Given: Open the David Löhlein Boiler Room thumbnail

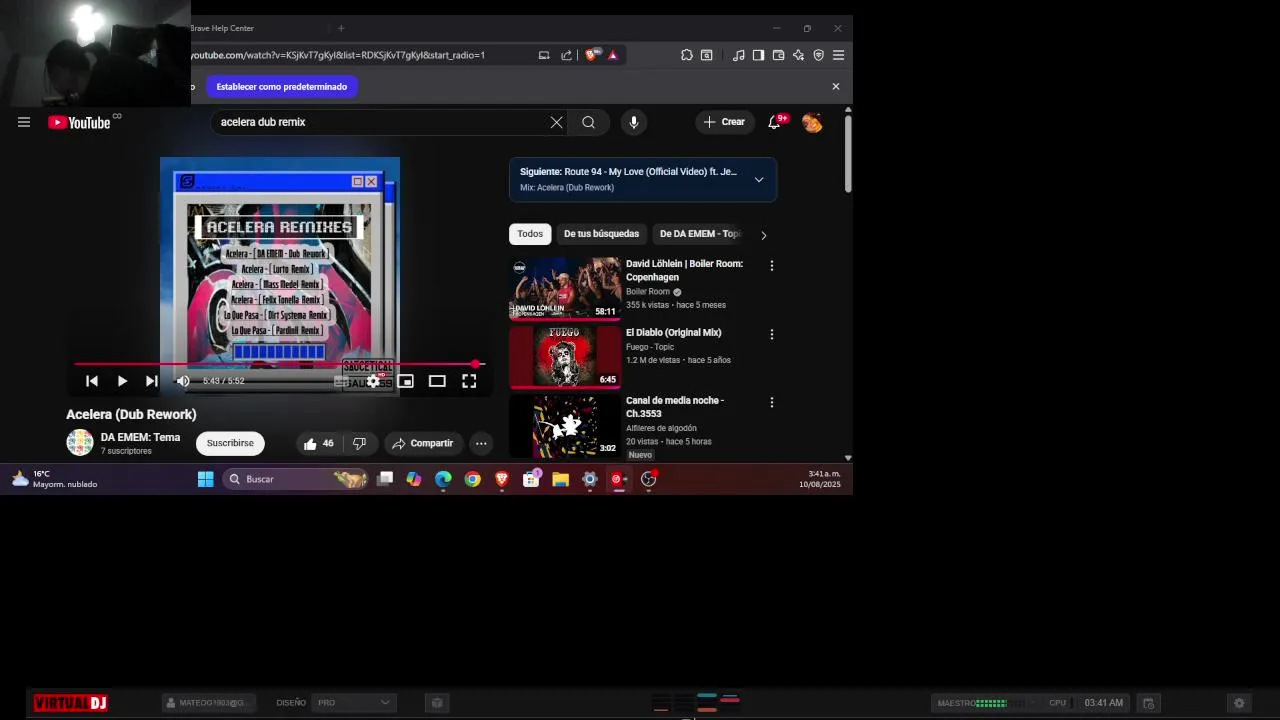Looking at the screenshot, I should point(565,288).
